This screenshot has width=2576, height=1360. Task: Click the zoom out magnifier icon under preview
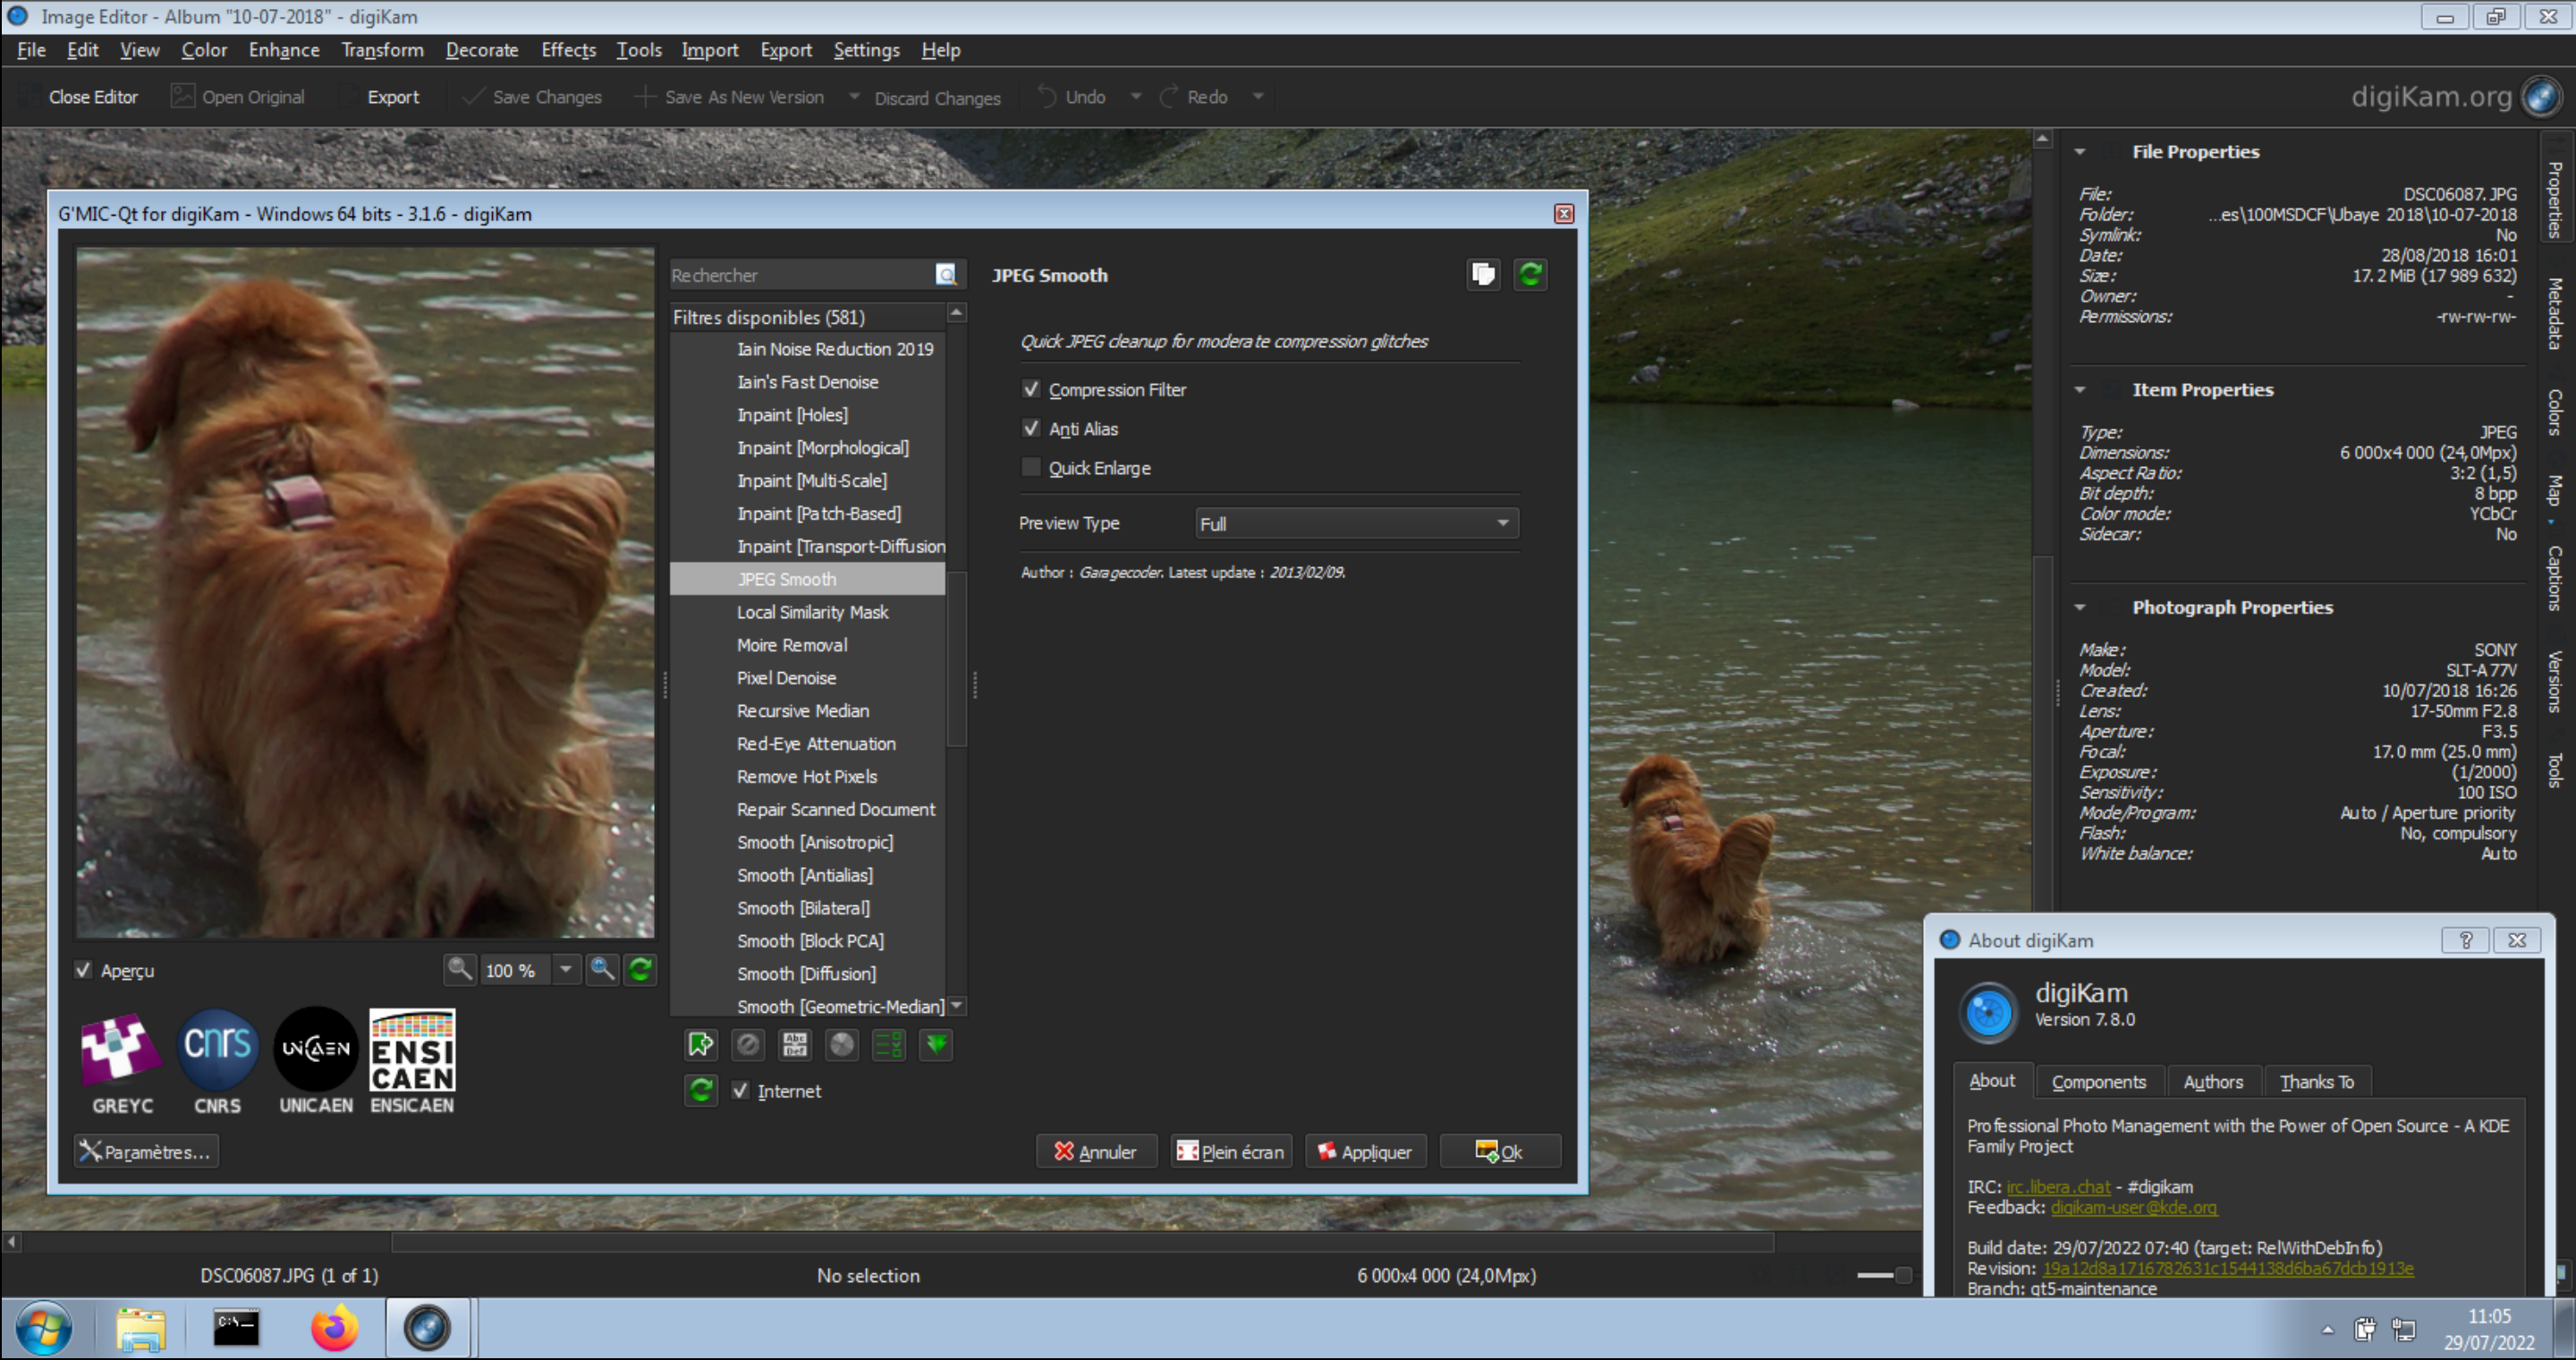pos(459,969)
